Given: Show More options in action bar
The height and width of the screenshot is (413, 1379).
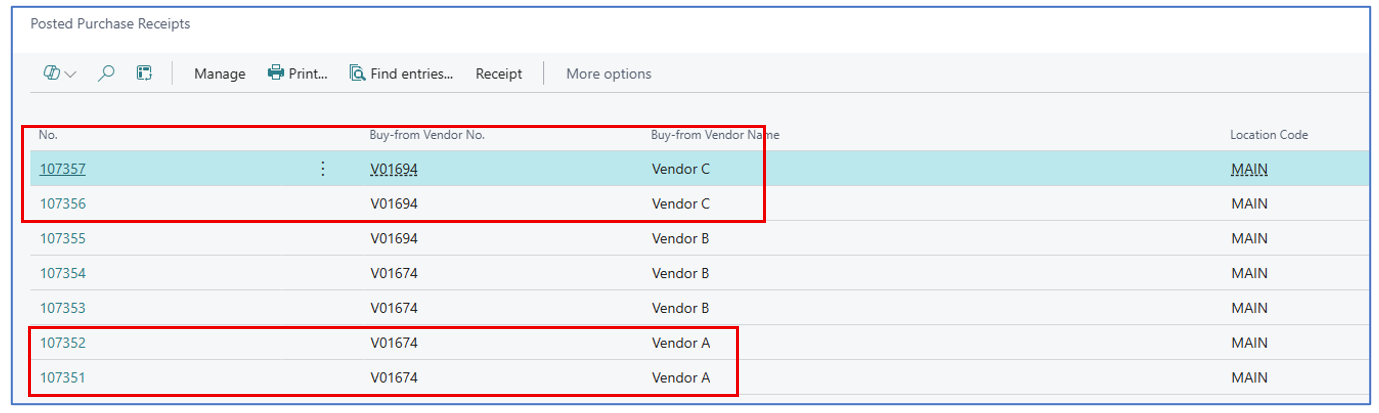Looking at the screenshot, I should (608, 74).
